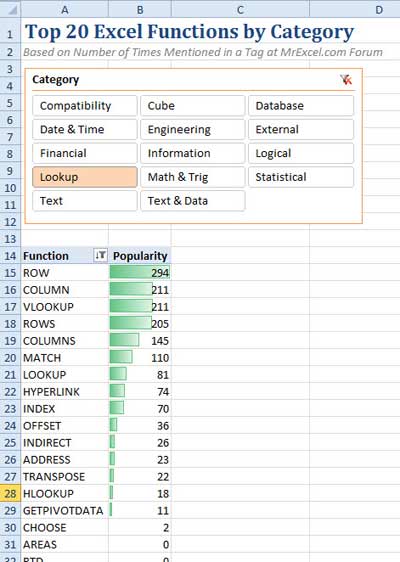Select highlighted row 28 header
Image resolution: width=400 pixels, height=562 pixels.
point(10,494)
